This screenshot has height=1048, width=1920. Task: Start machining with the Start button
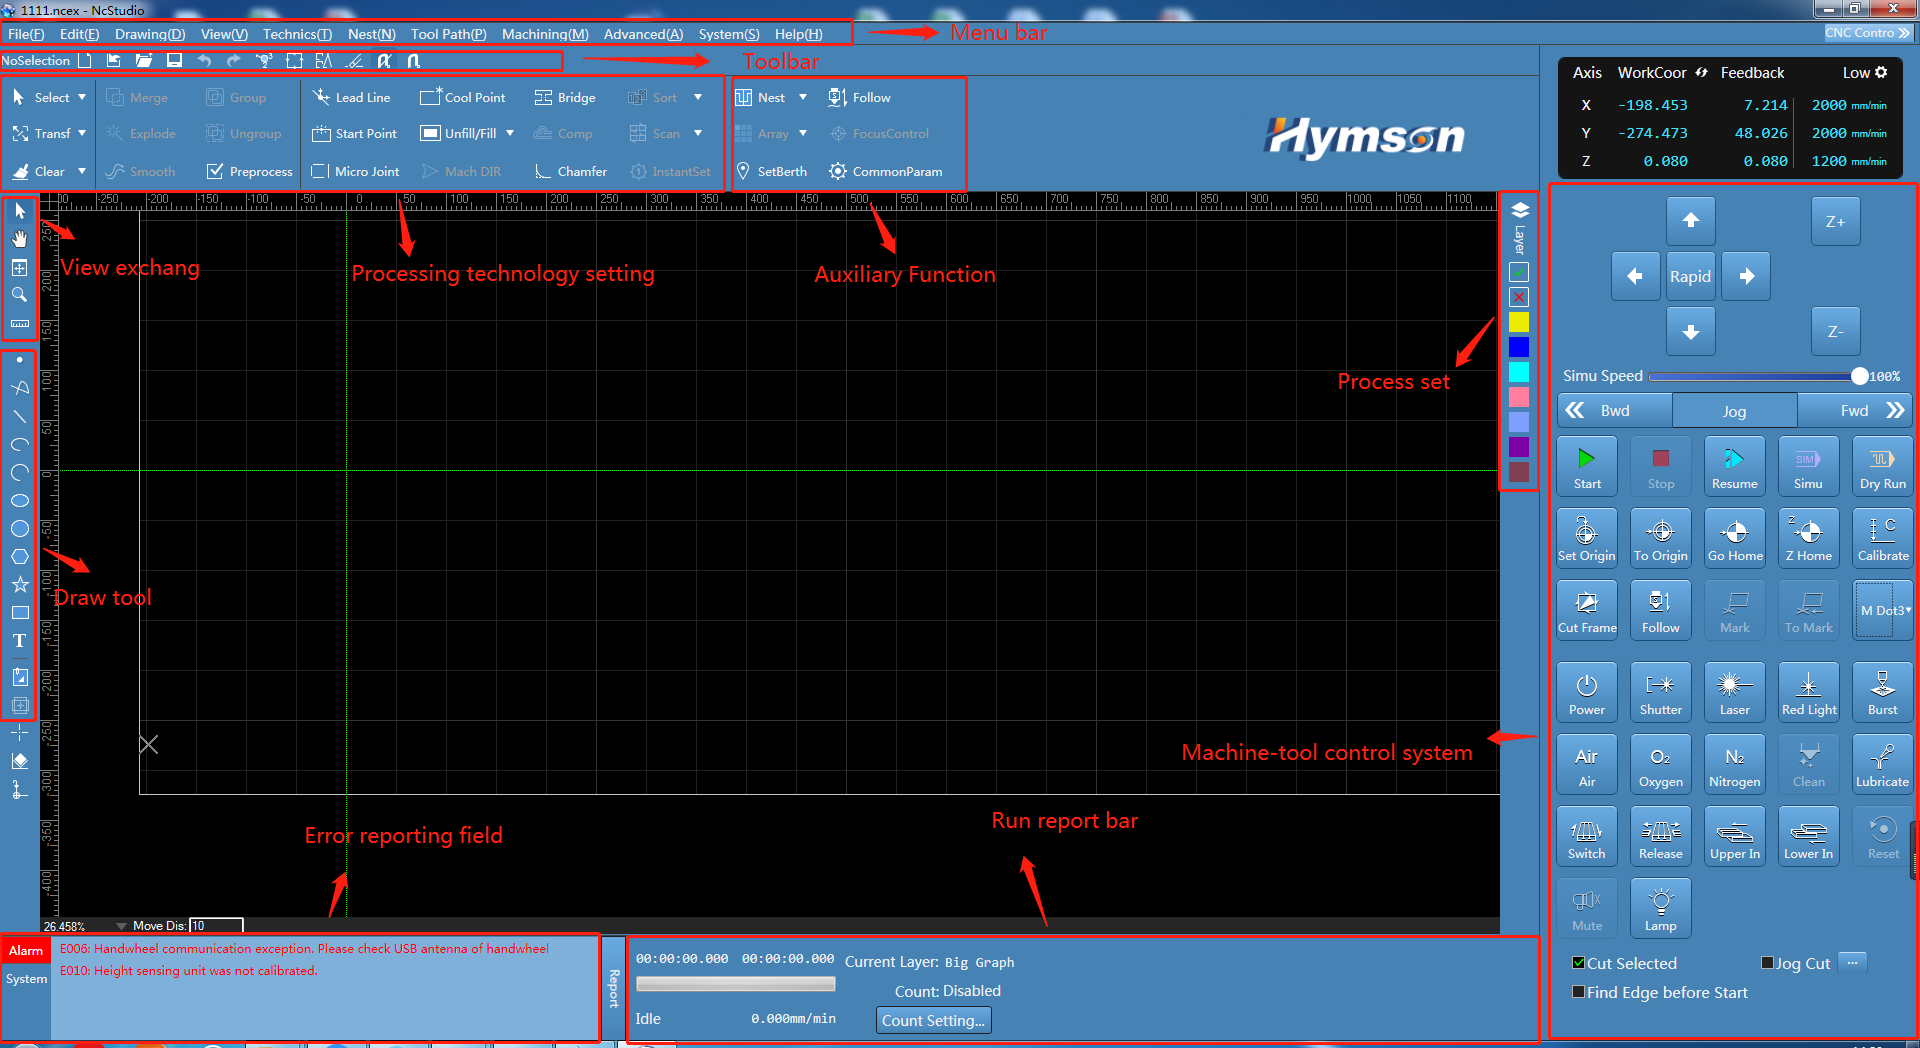click(1587, 467)
